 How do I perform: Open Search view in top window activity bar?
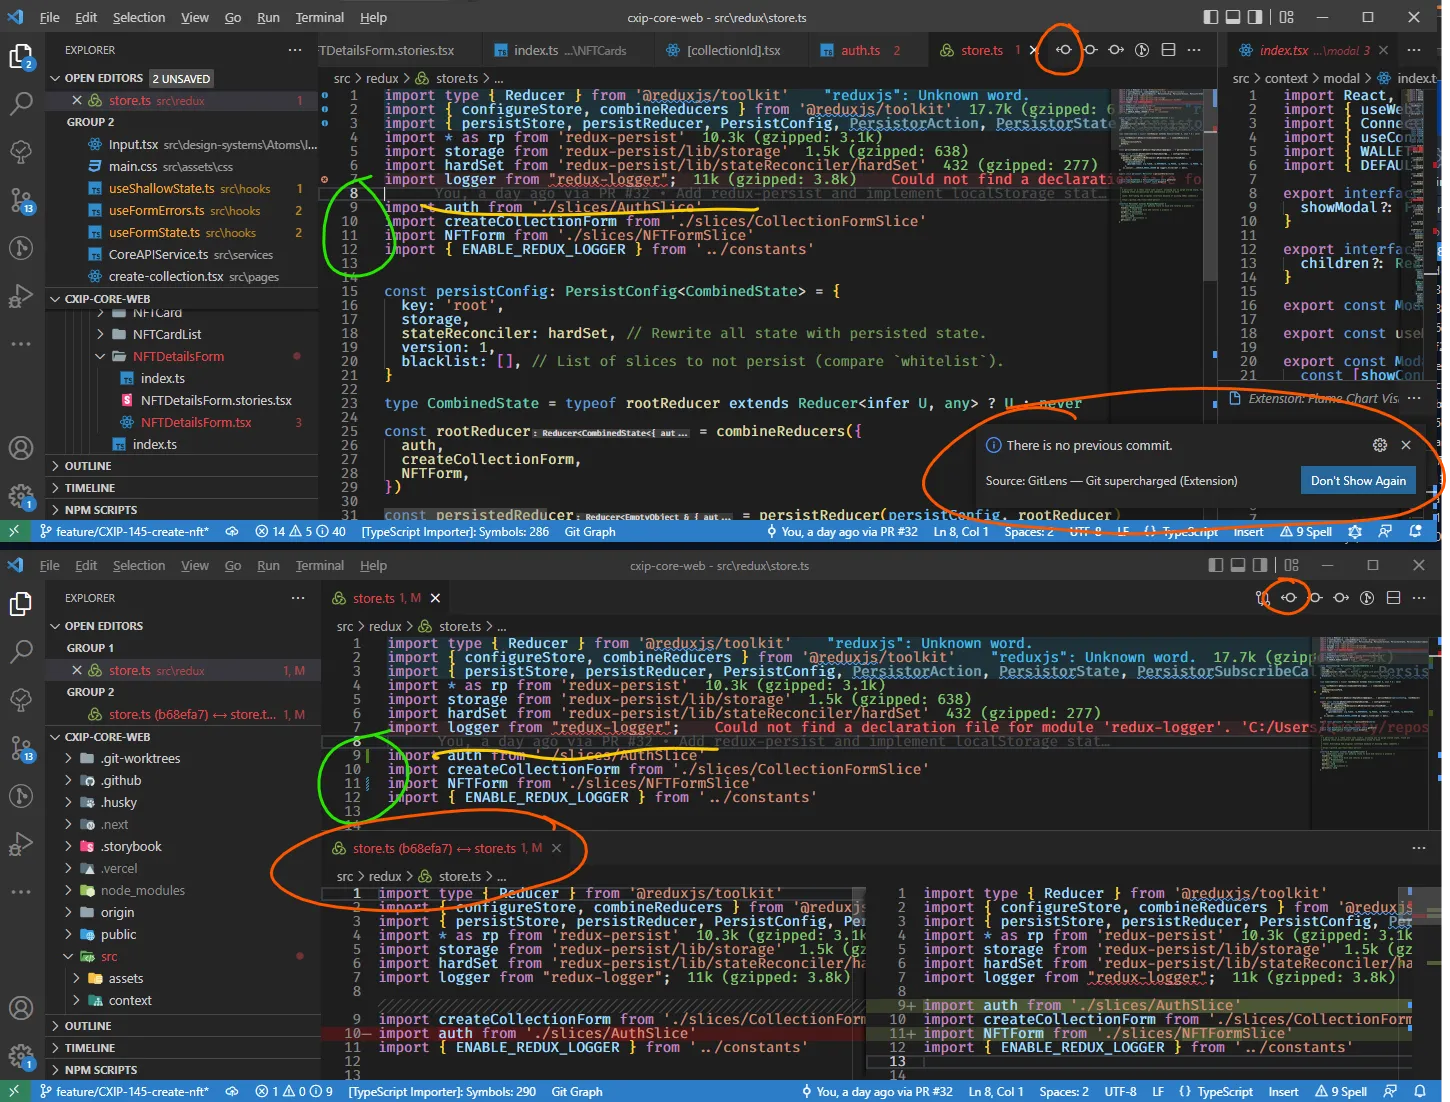point(21,103)
